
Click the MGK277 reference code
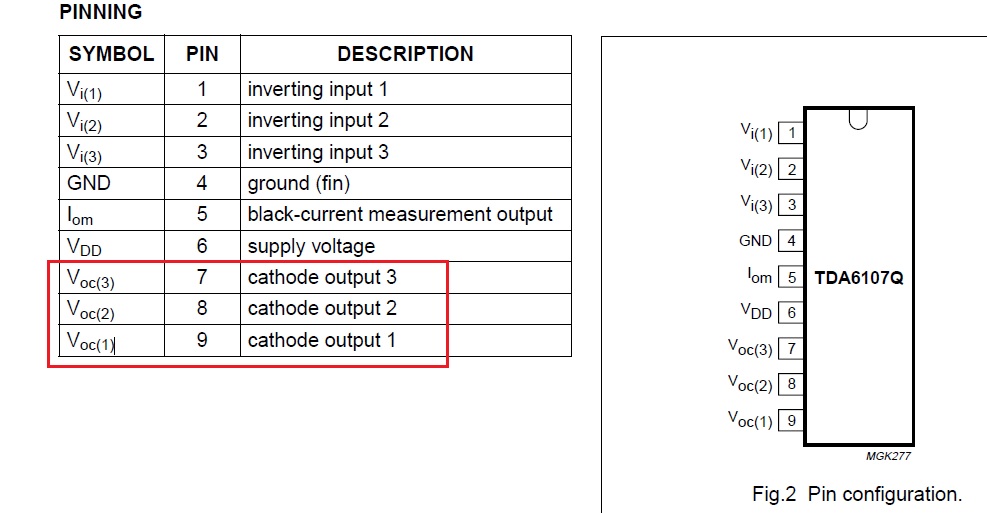click(888, 456)
